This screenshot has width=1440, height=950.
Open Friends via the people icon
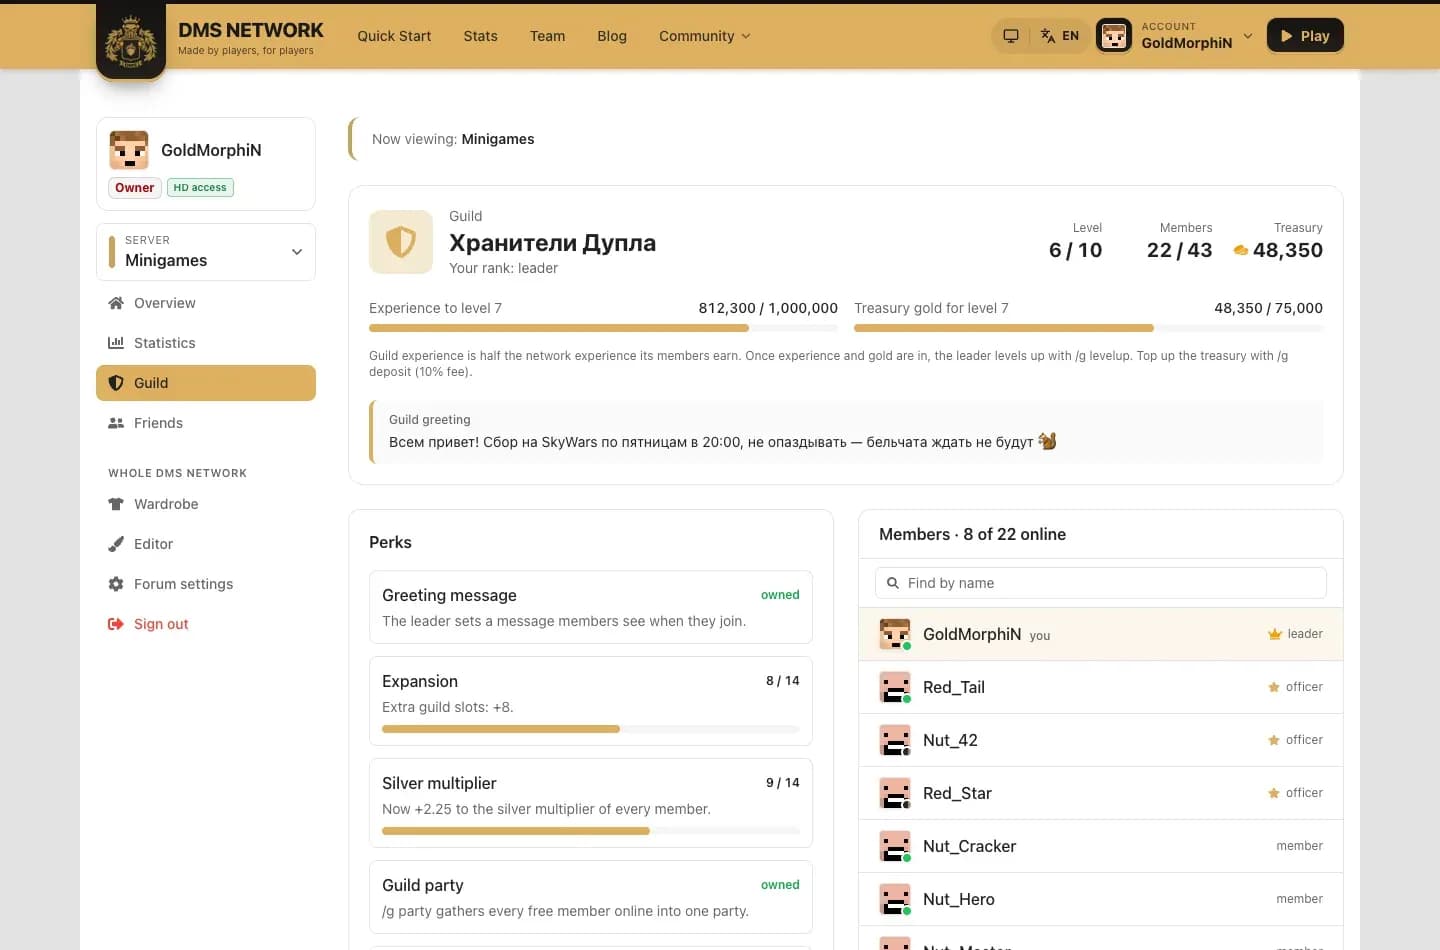click(116, 423)
